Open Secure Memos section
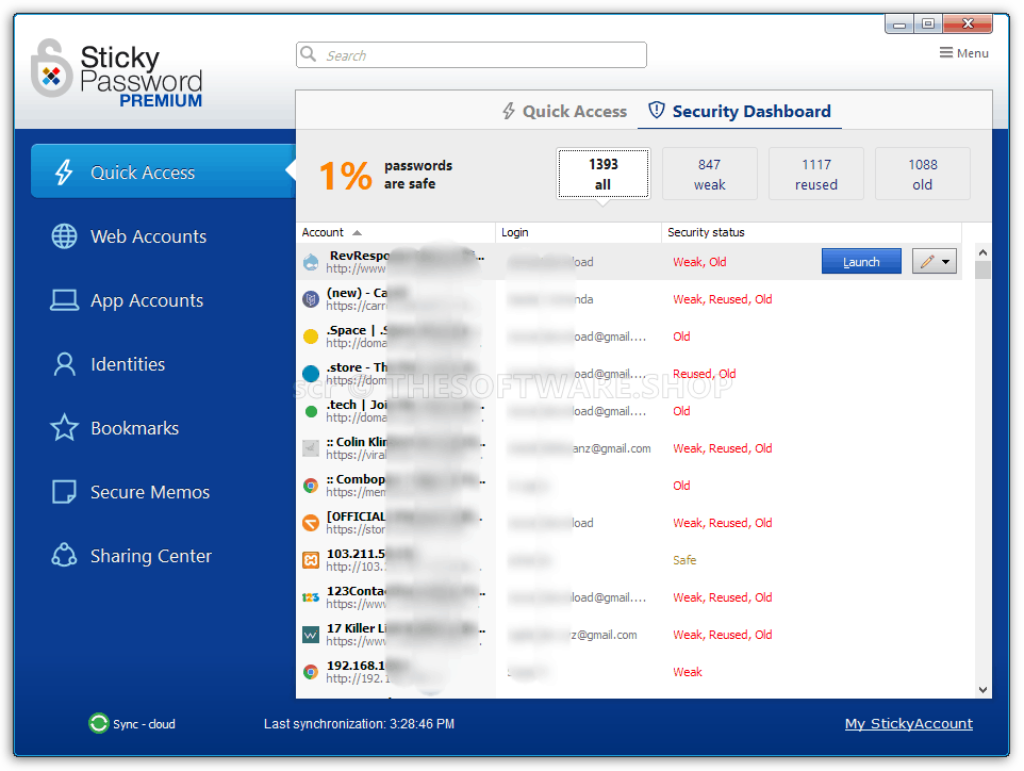This screenshot has height=771, width=1024. 150,492
